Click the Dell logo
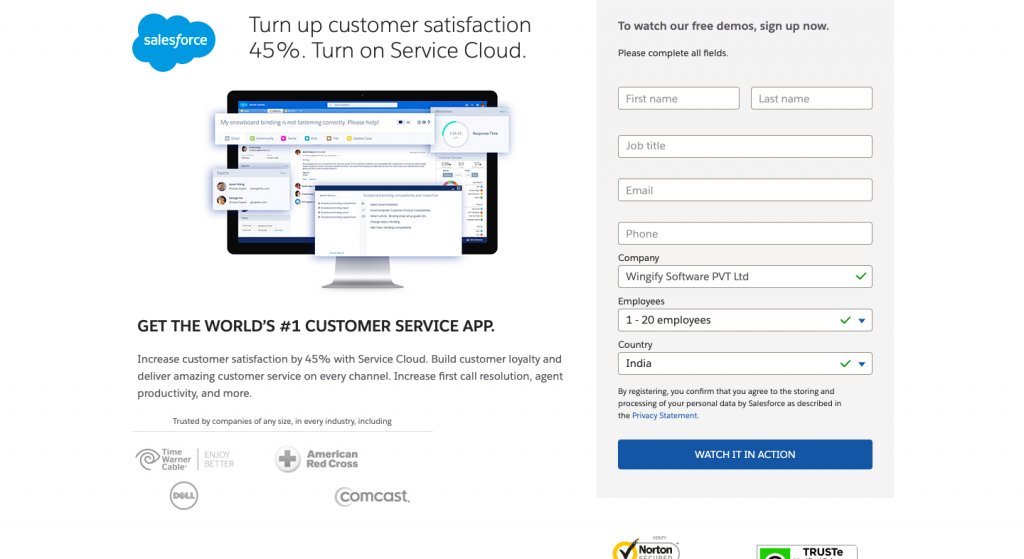The width and height of the screenshot is (1024, 559). tap(184, 496)
